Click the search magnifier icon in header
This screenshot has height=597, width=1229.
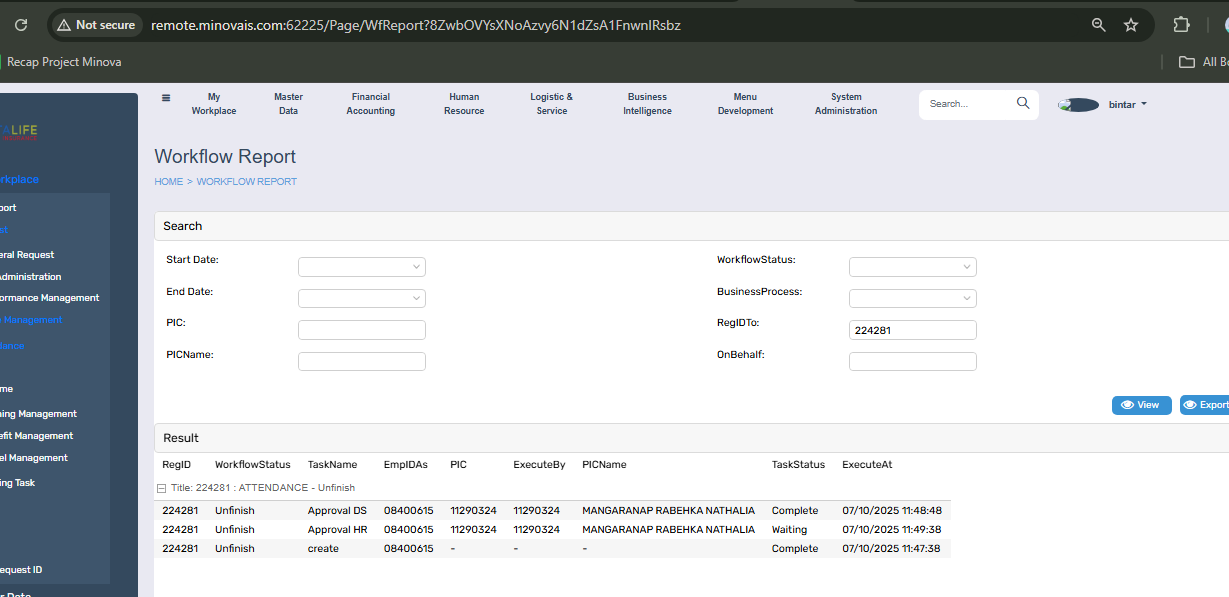pyautogui.click(x=1023, y=103)
